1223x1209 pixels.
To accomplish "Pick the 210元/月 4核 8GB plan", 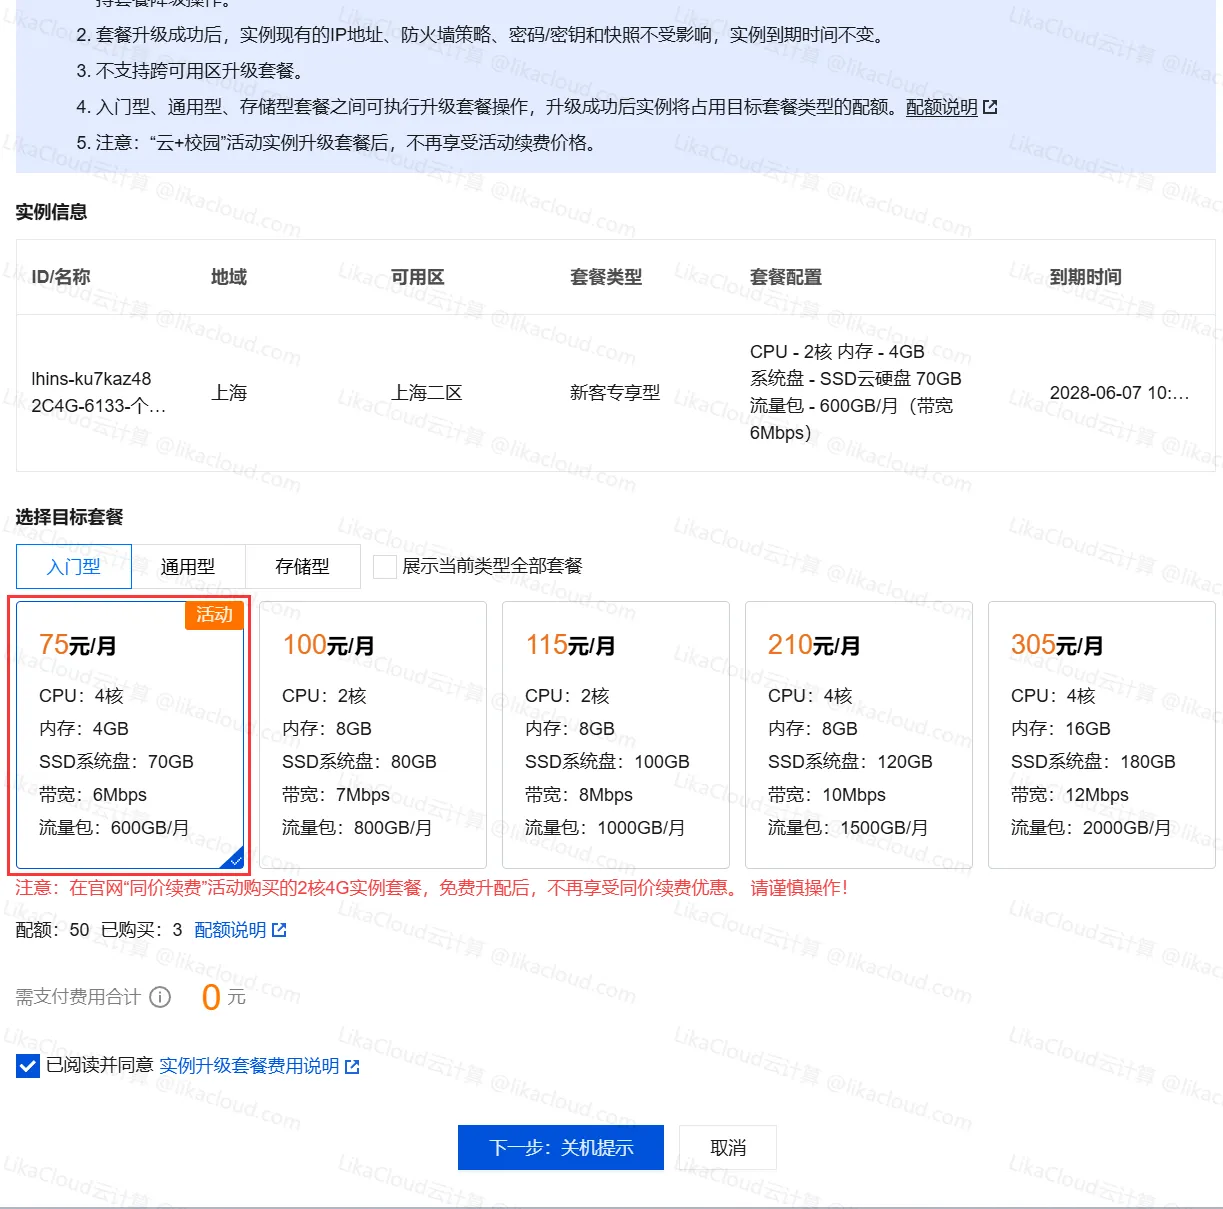I will [858, 735].
